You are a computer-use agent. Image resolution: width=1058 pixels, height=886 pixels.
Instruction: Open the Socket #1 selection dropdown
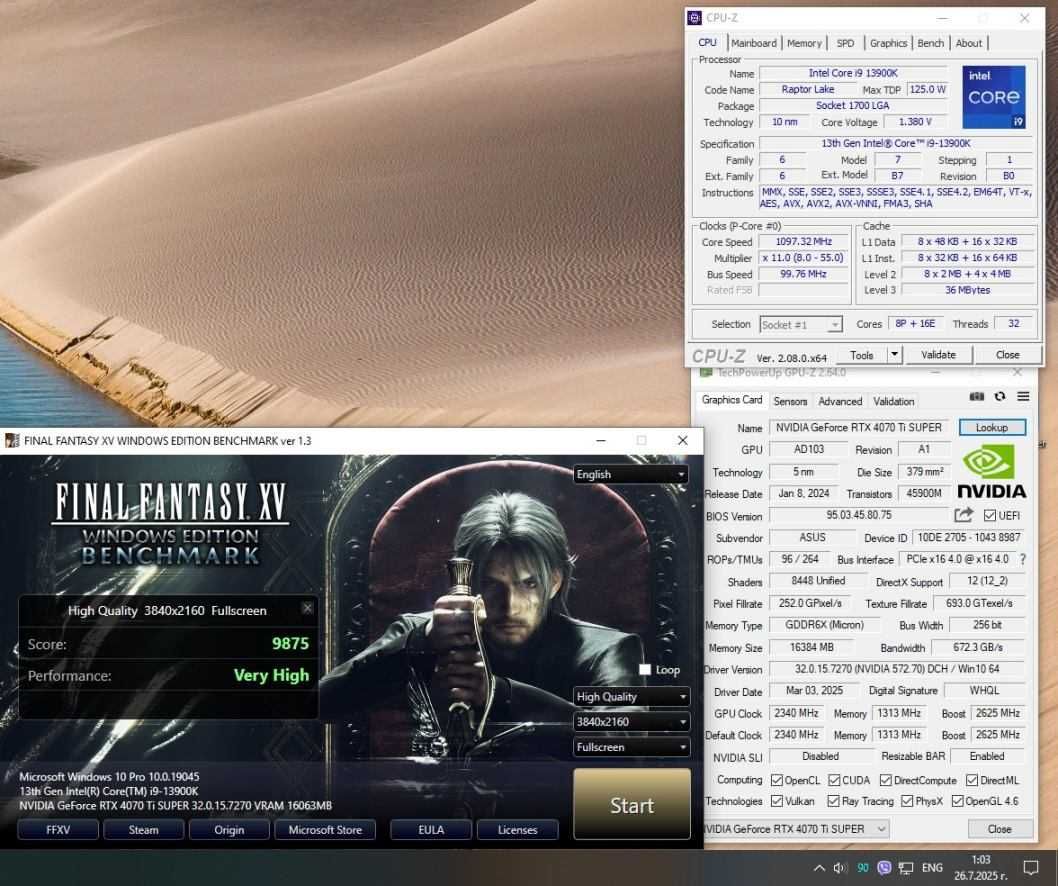[801, 325]
